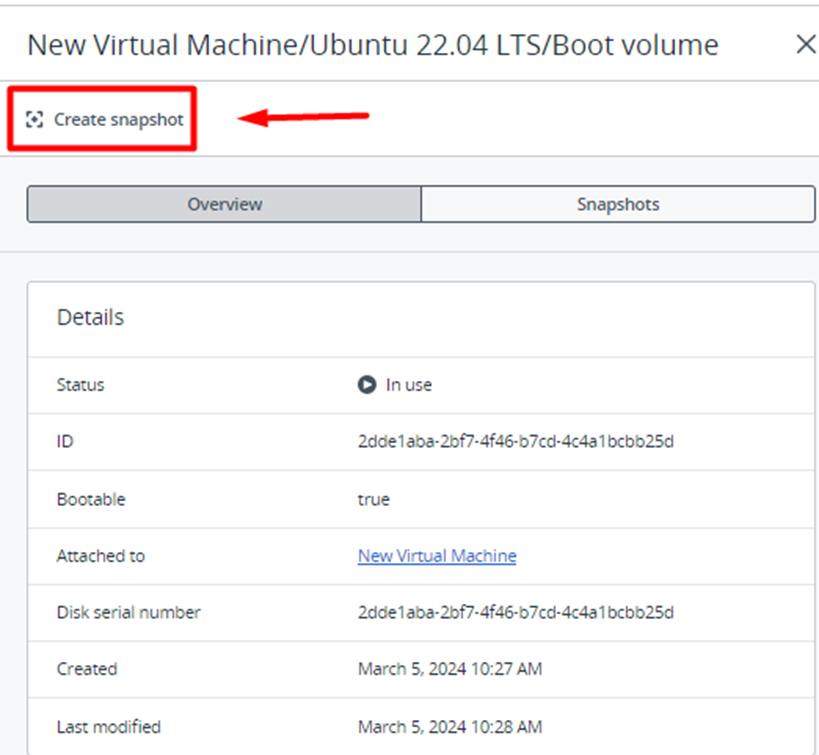The image size is (819, 755).
Task: Click the In use status text
Action: [x=409, y=385]
